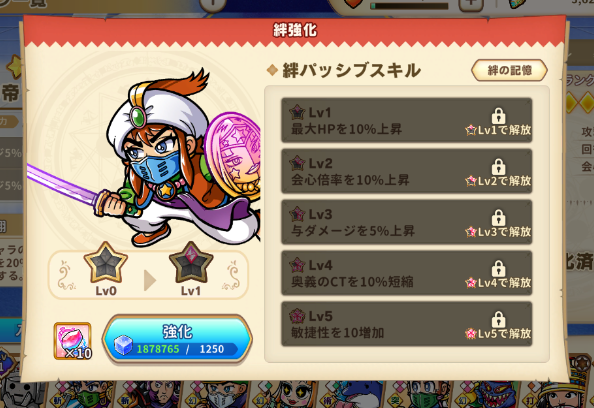This screenshot has width=594, height=408.
Task: Click the lock icon on Lv3 skill
Action: tap(499, 218)
